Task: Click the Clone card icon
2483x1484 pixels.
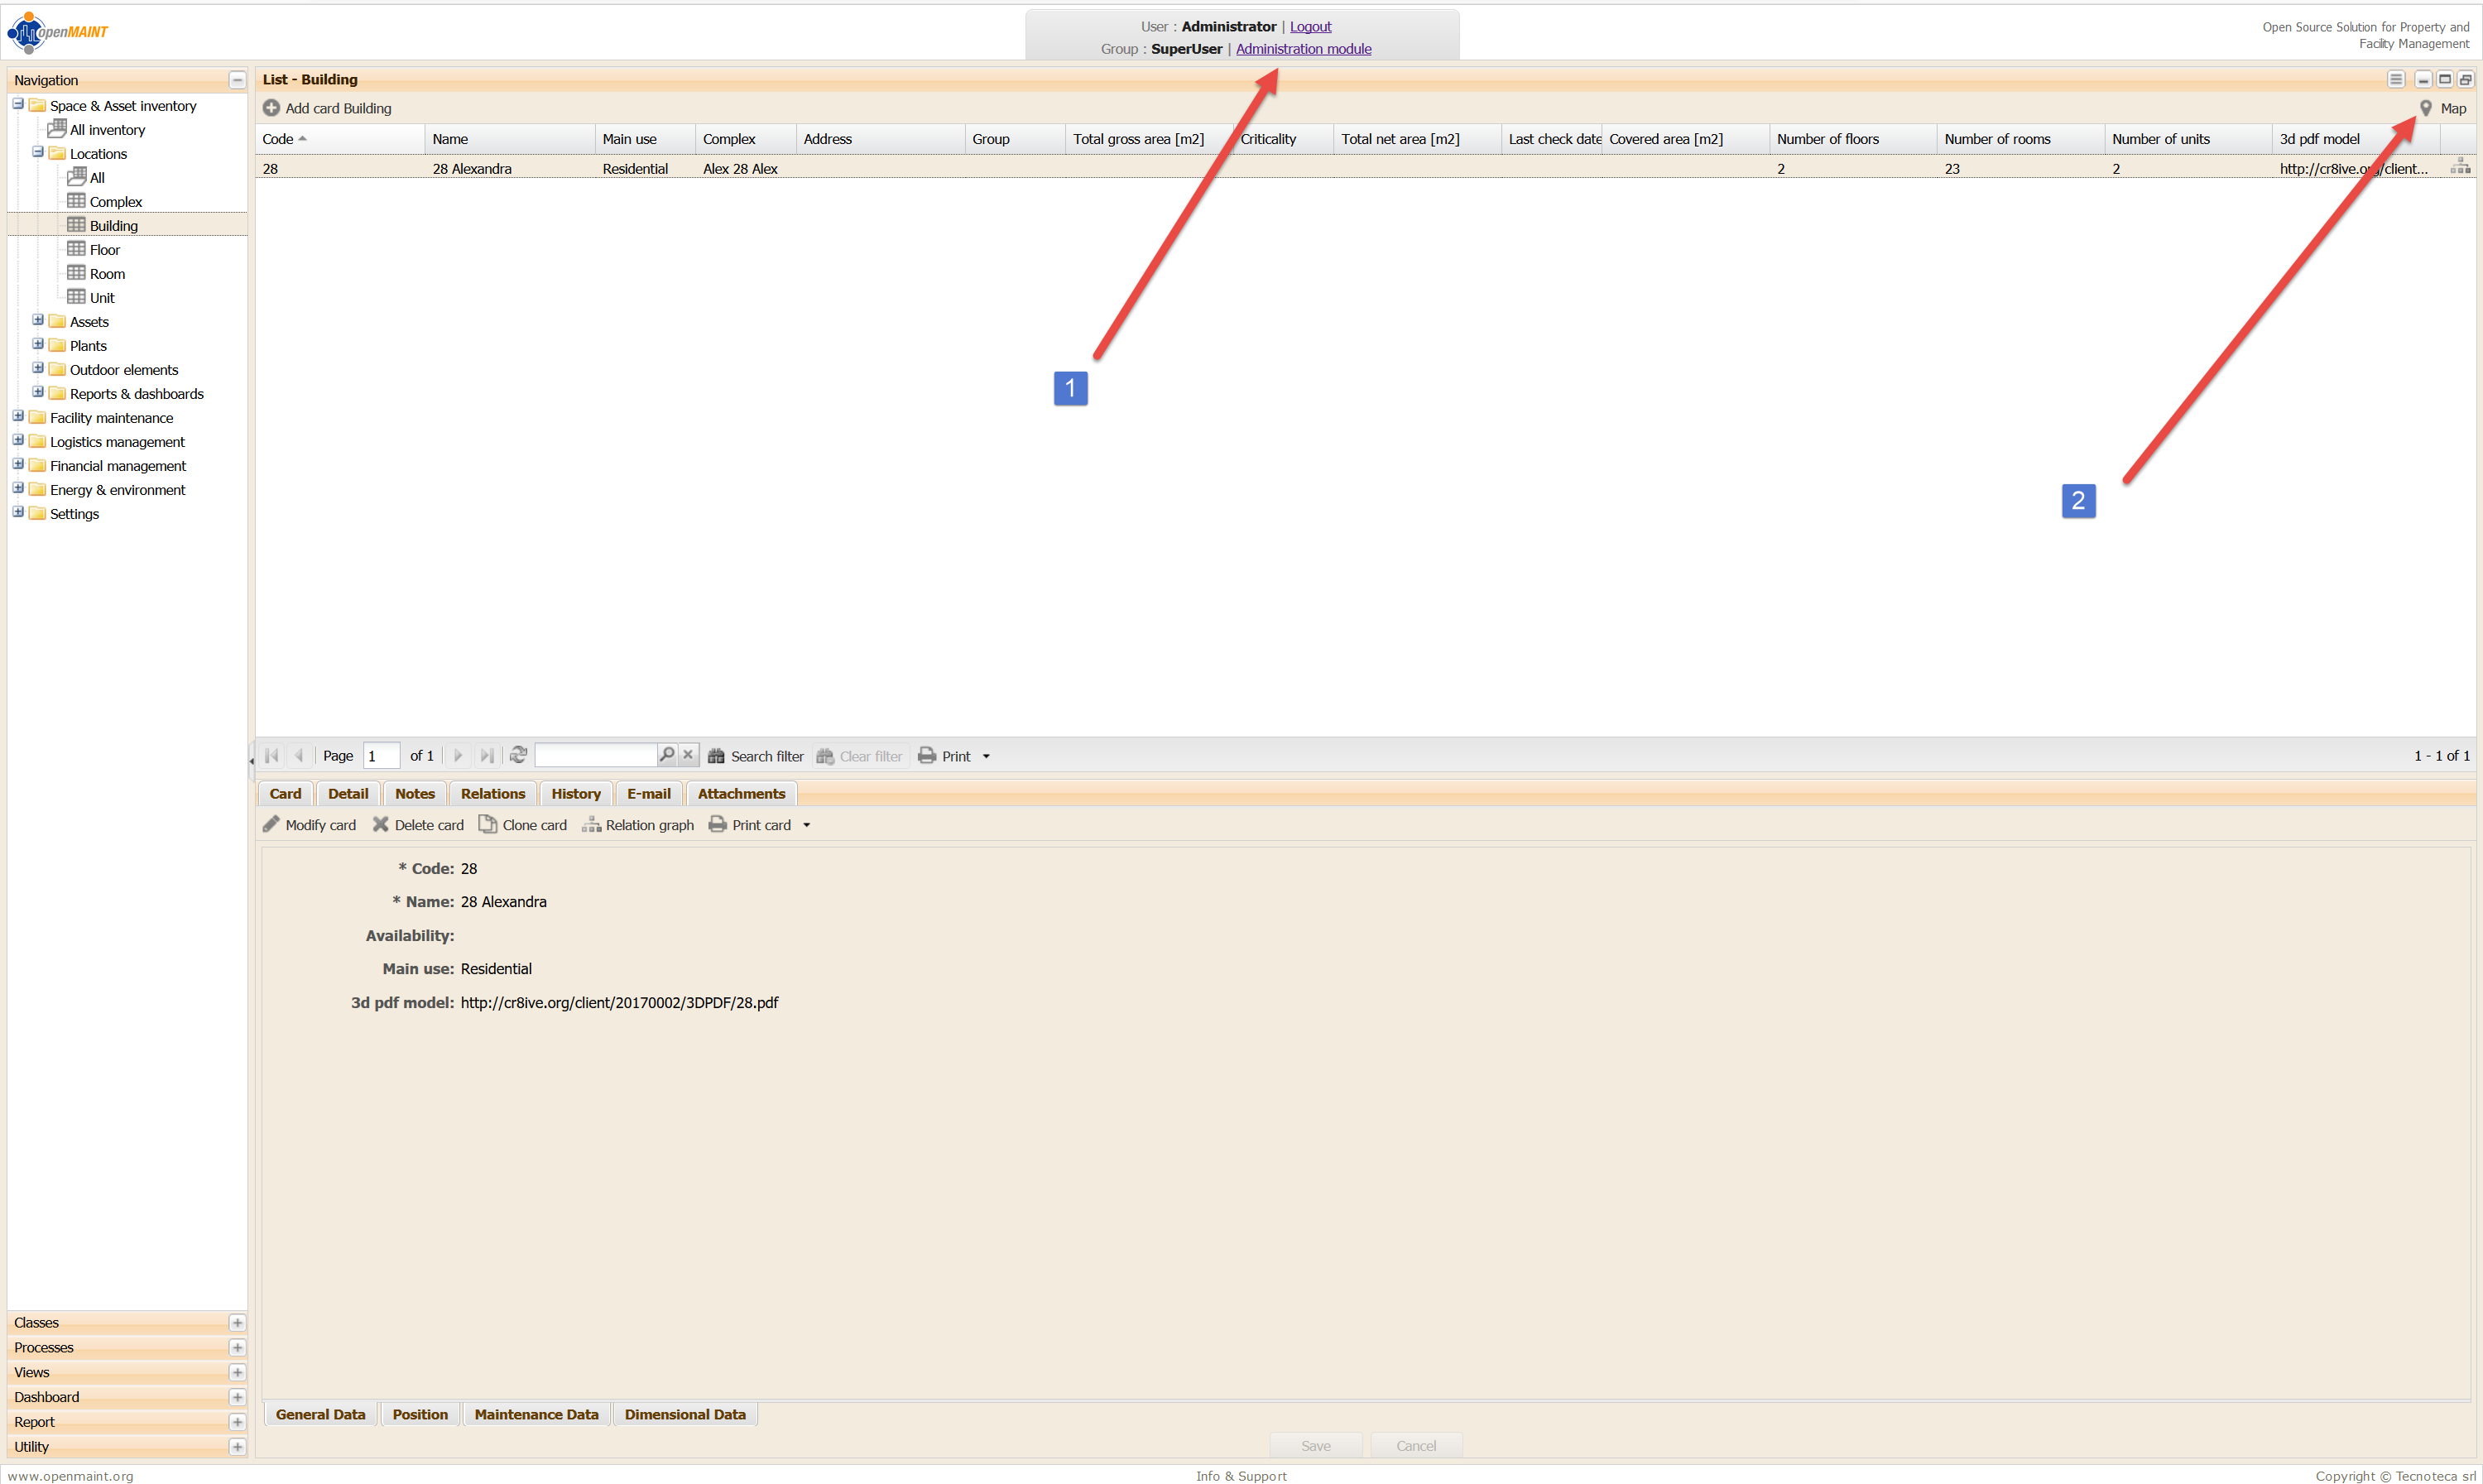Action: (x=487, y=824)
